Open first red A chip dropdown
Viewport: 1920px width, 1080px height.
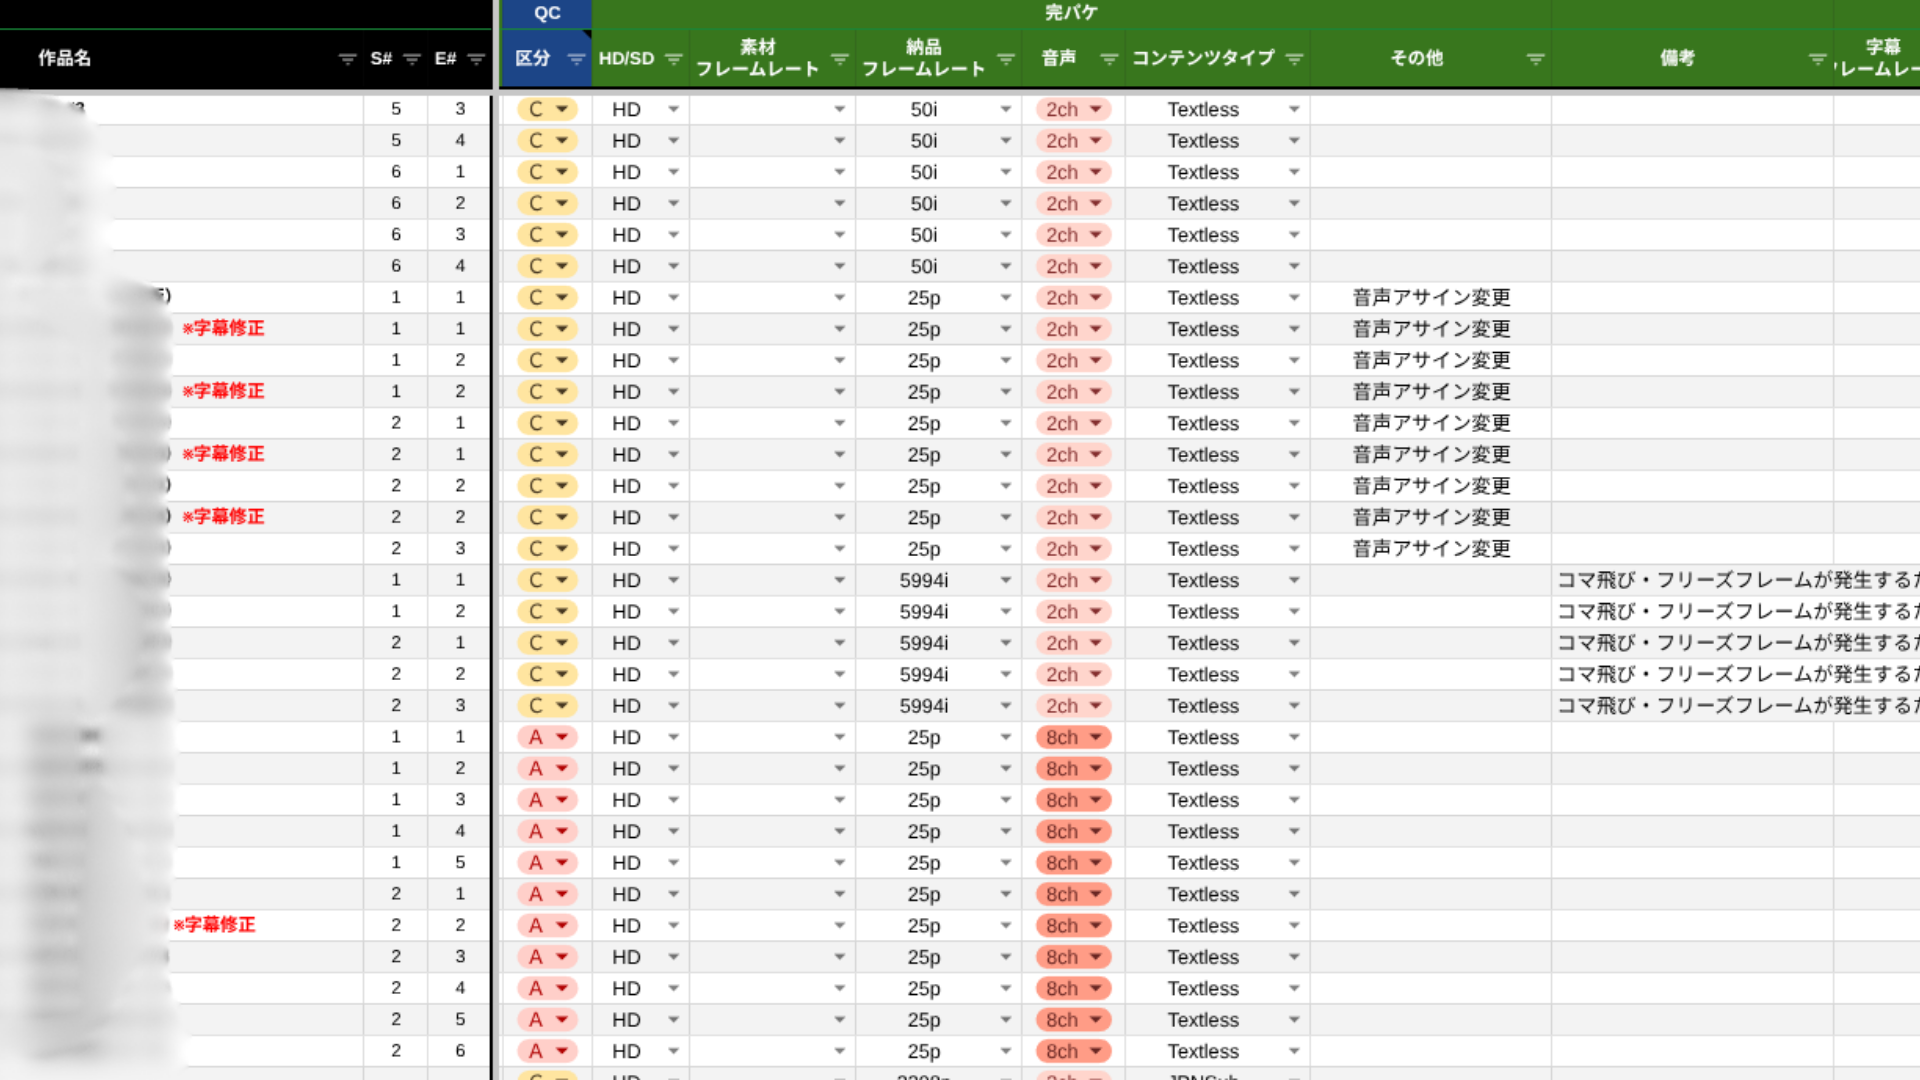point(562,737)
